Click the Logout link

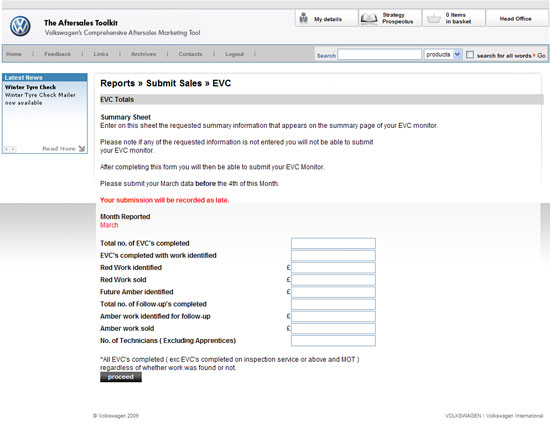[234, 54]
